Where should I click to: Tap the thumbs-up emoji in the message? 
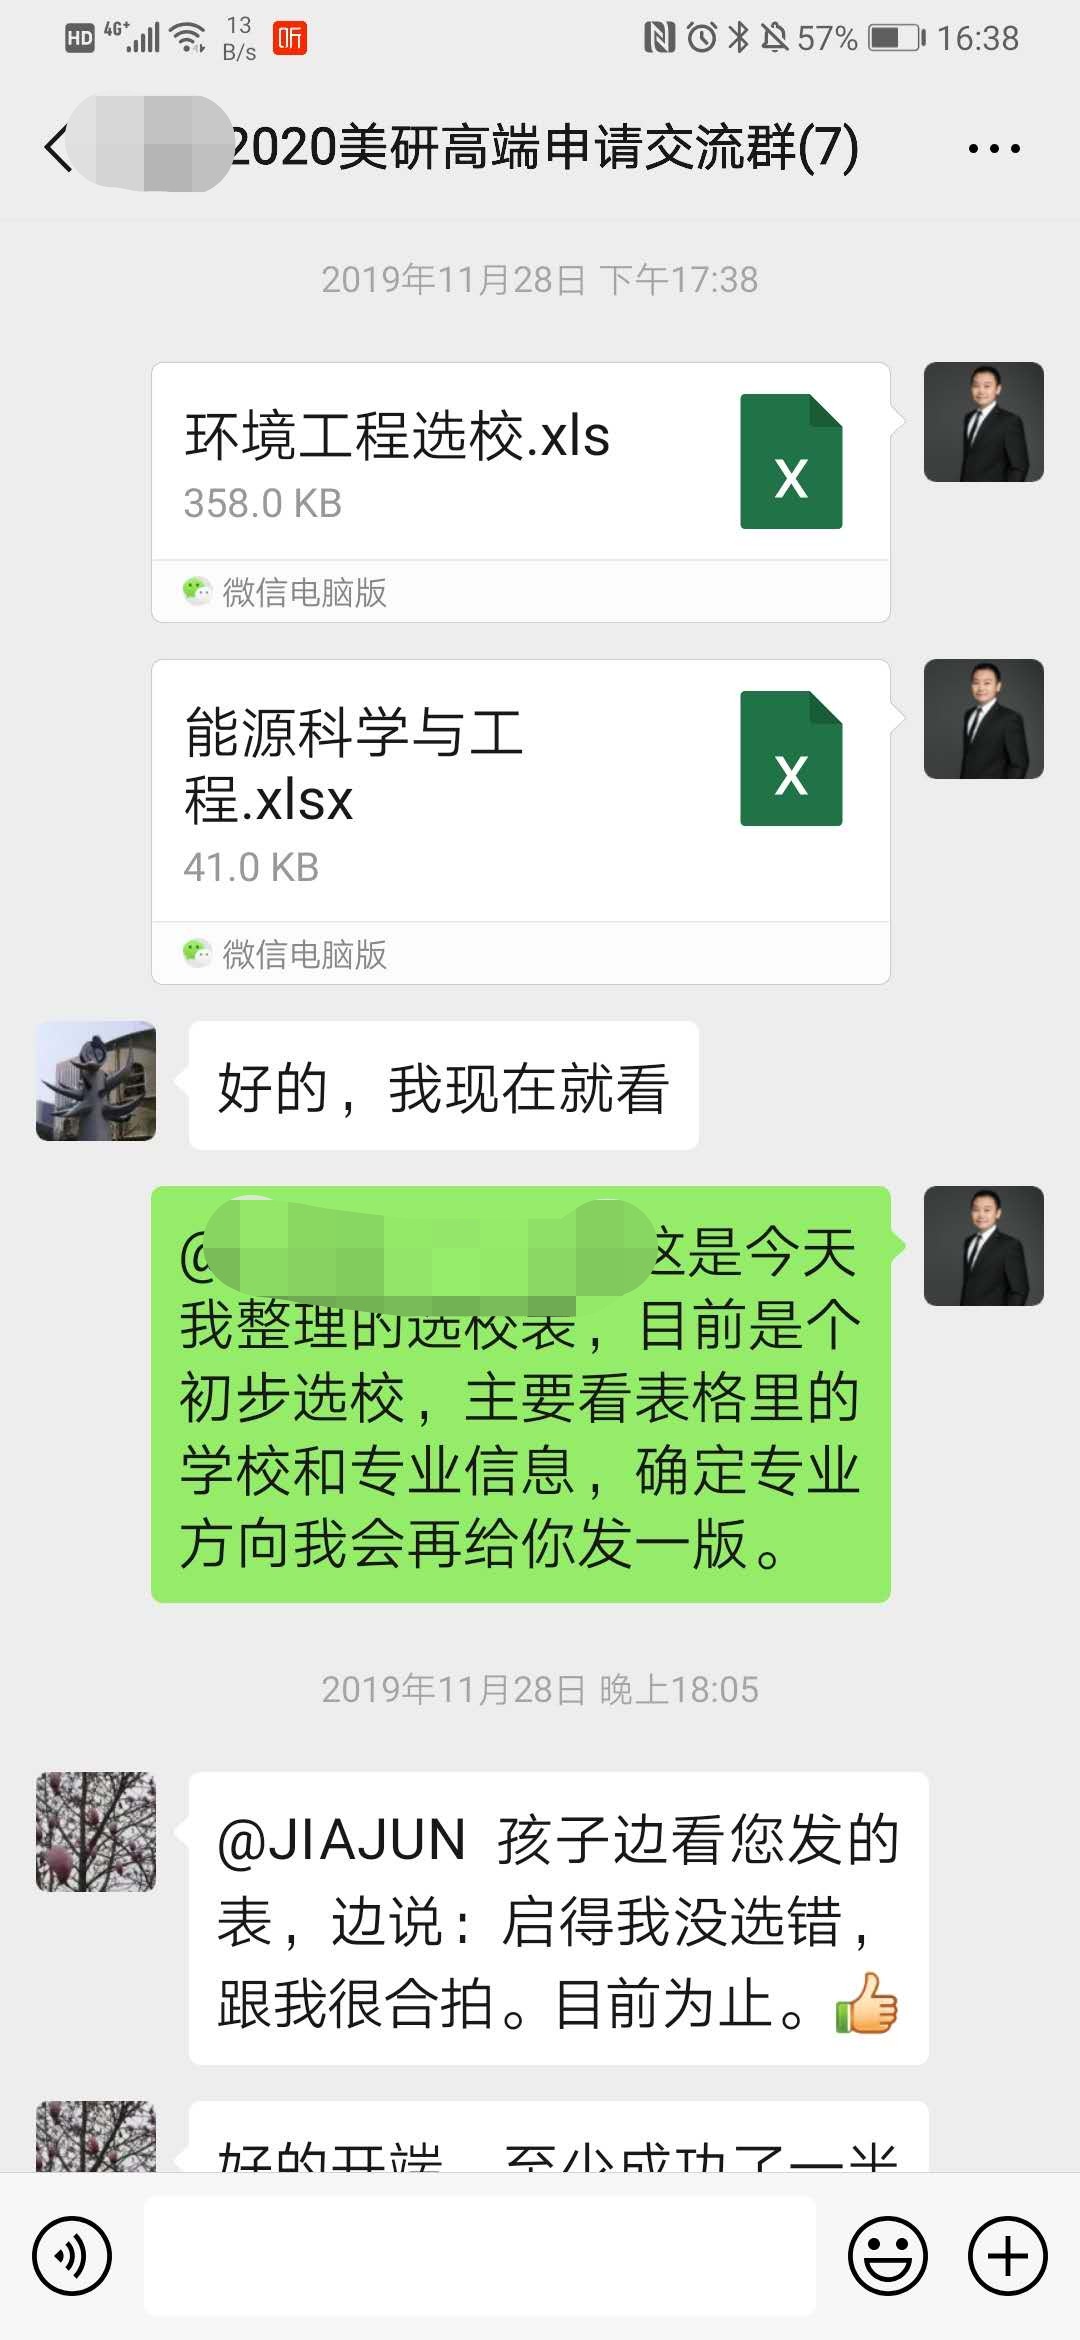tap(867, 2003)
